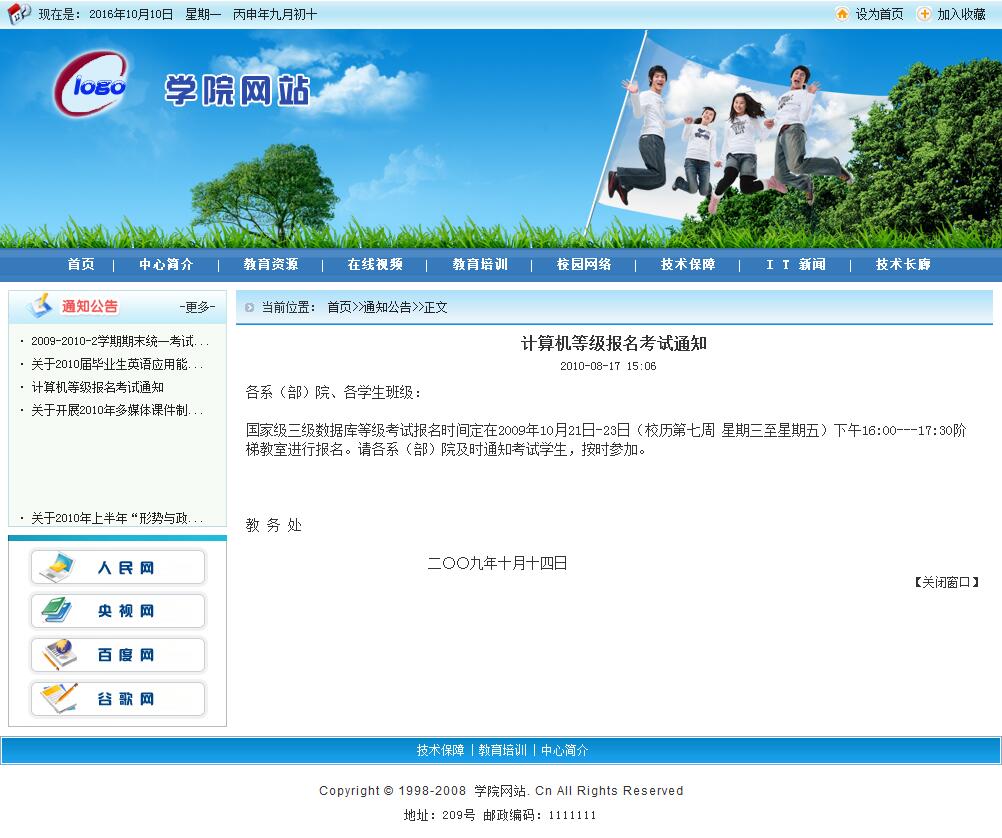Select 教育资源 navigation item
The height and width of the screenshot is (838, 1002).
(x=270, y=264)
